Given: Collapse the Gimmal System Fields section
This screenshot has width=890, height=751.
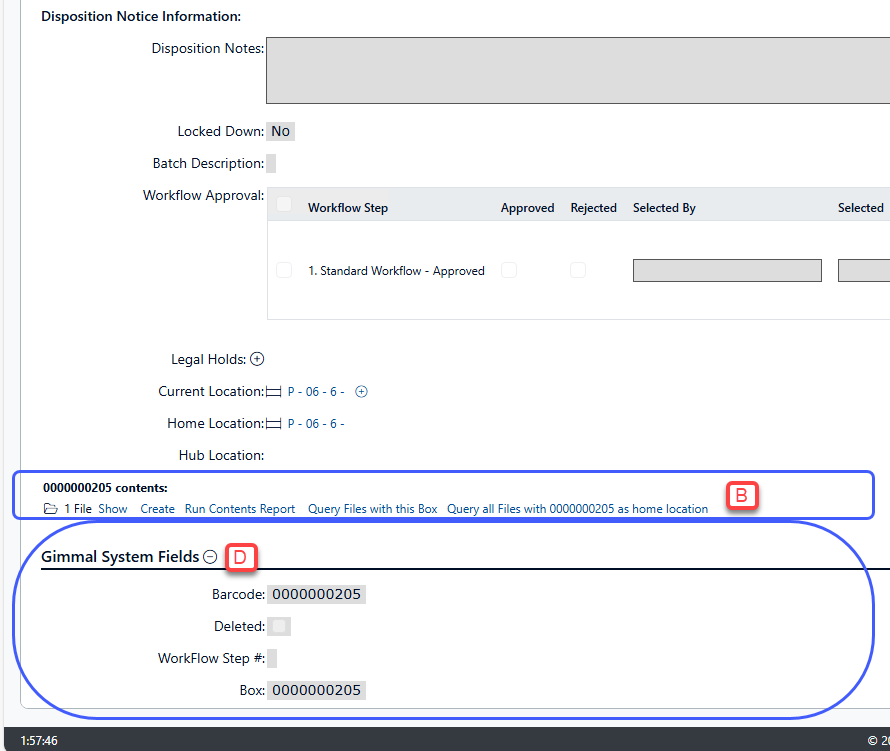Looking at the screenshot, I should pos(210,557).
